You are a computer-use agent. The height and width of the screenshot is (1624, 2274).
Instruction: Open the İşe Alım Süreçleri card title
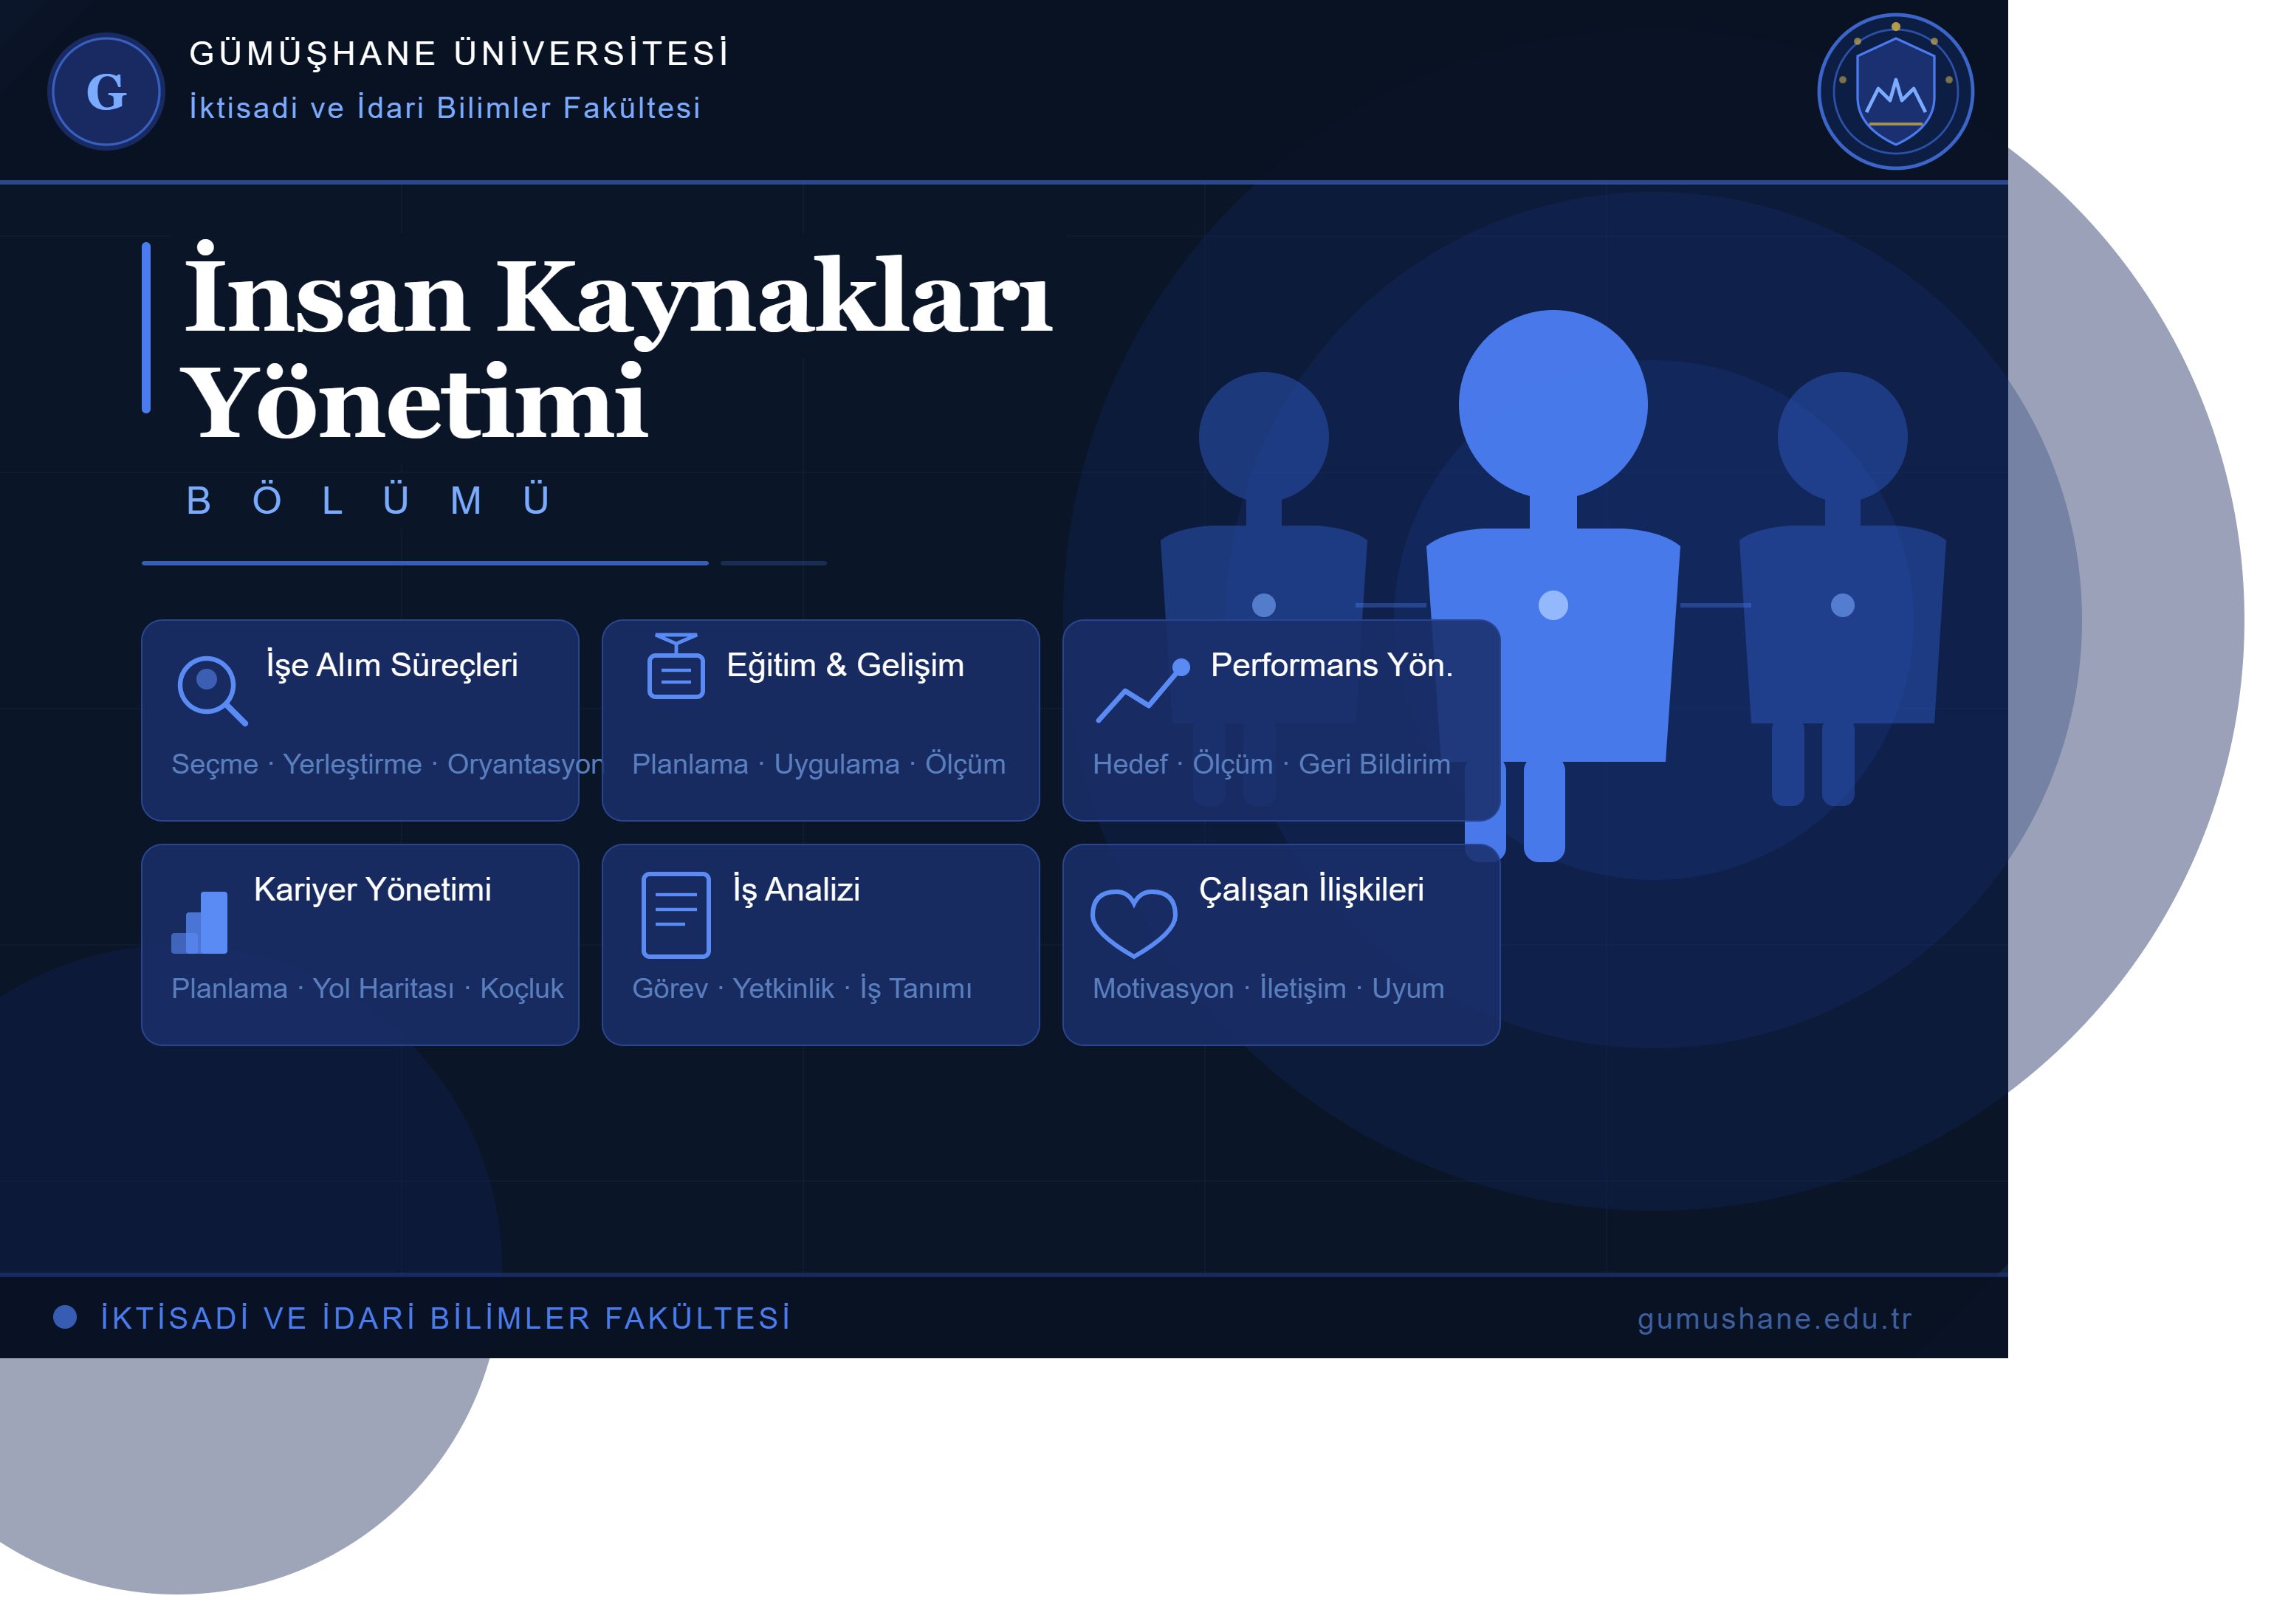(392, 666)
